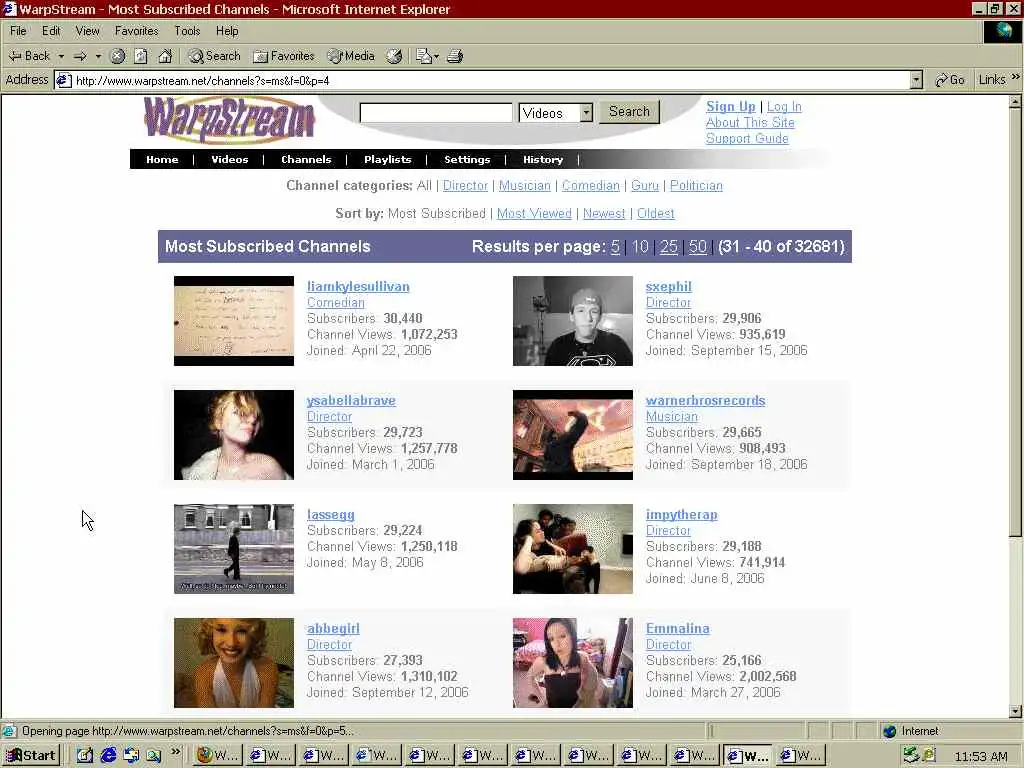Open the About This Site link
Image resolution: width=1024 pixels, height=768 pixels.
[x=750, y=122]
